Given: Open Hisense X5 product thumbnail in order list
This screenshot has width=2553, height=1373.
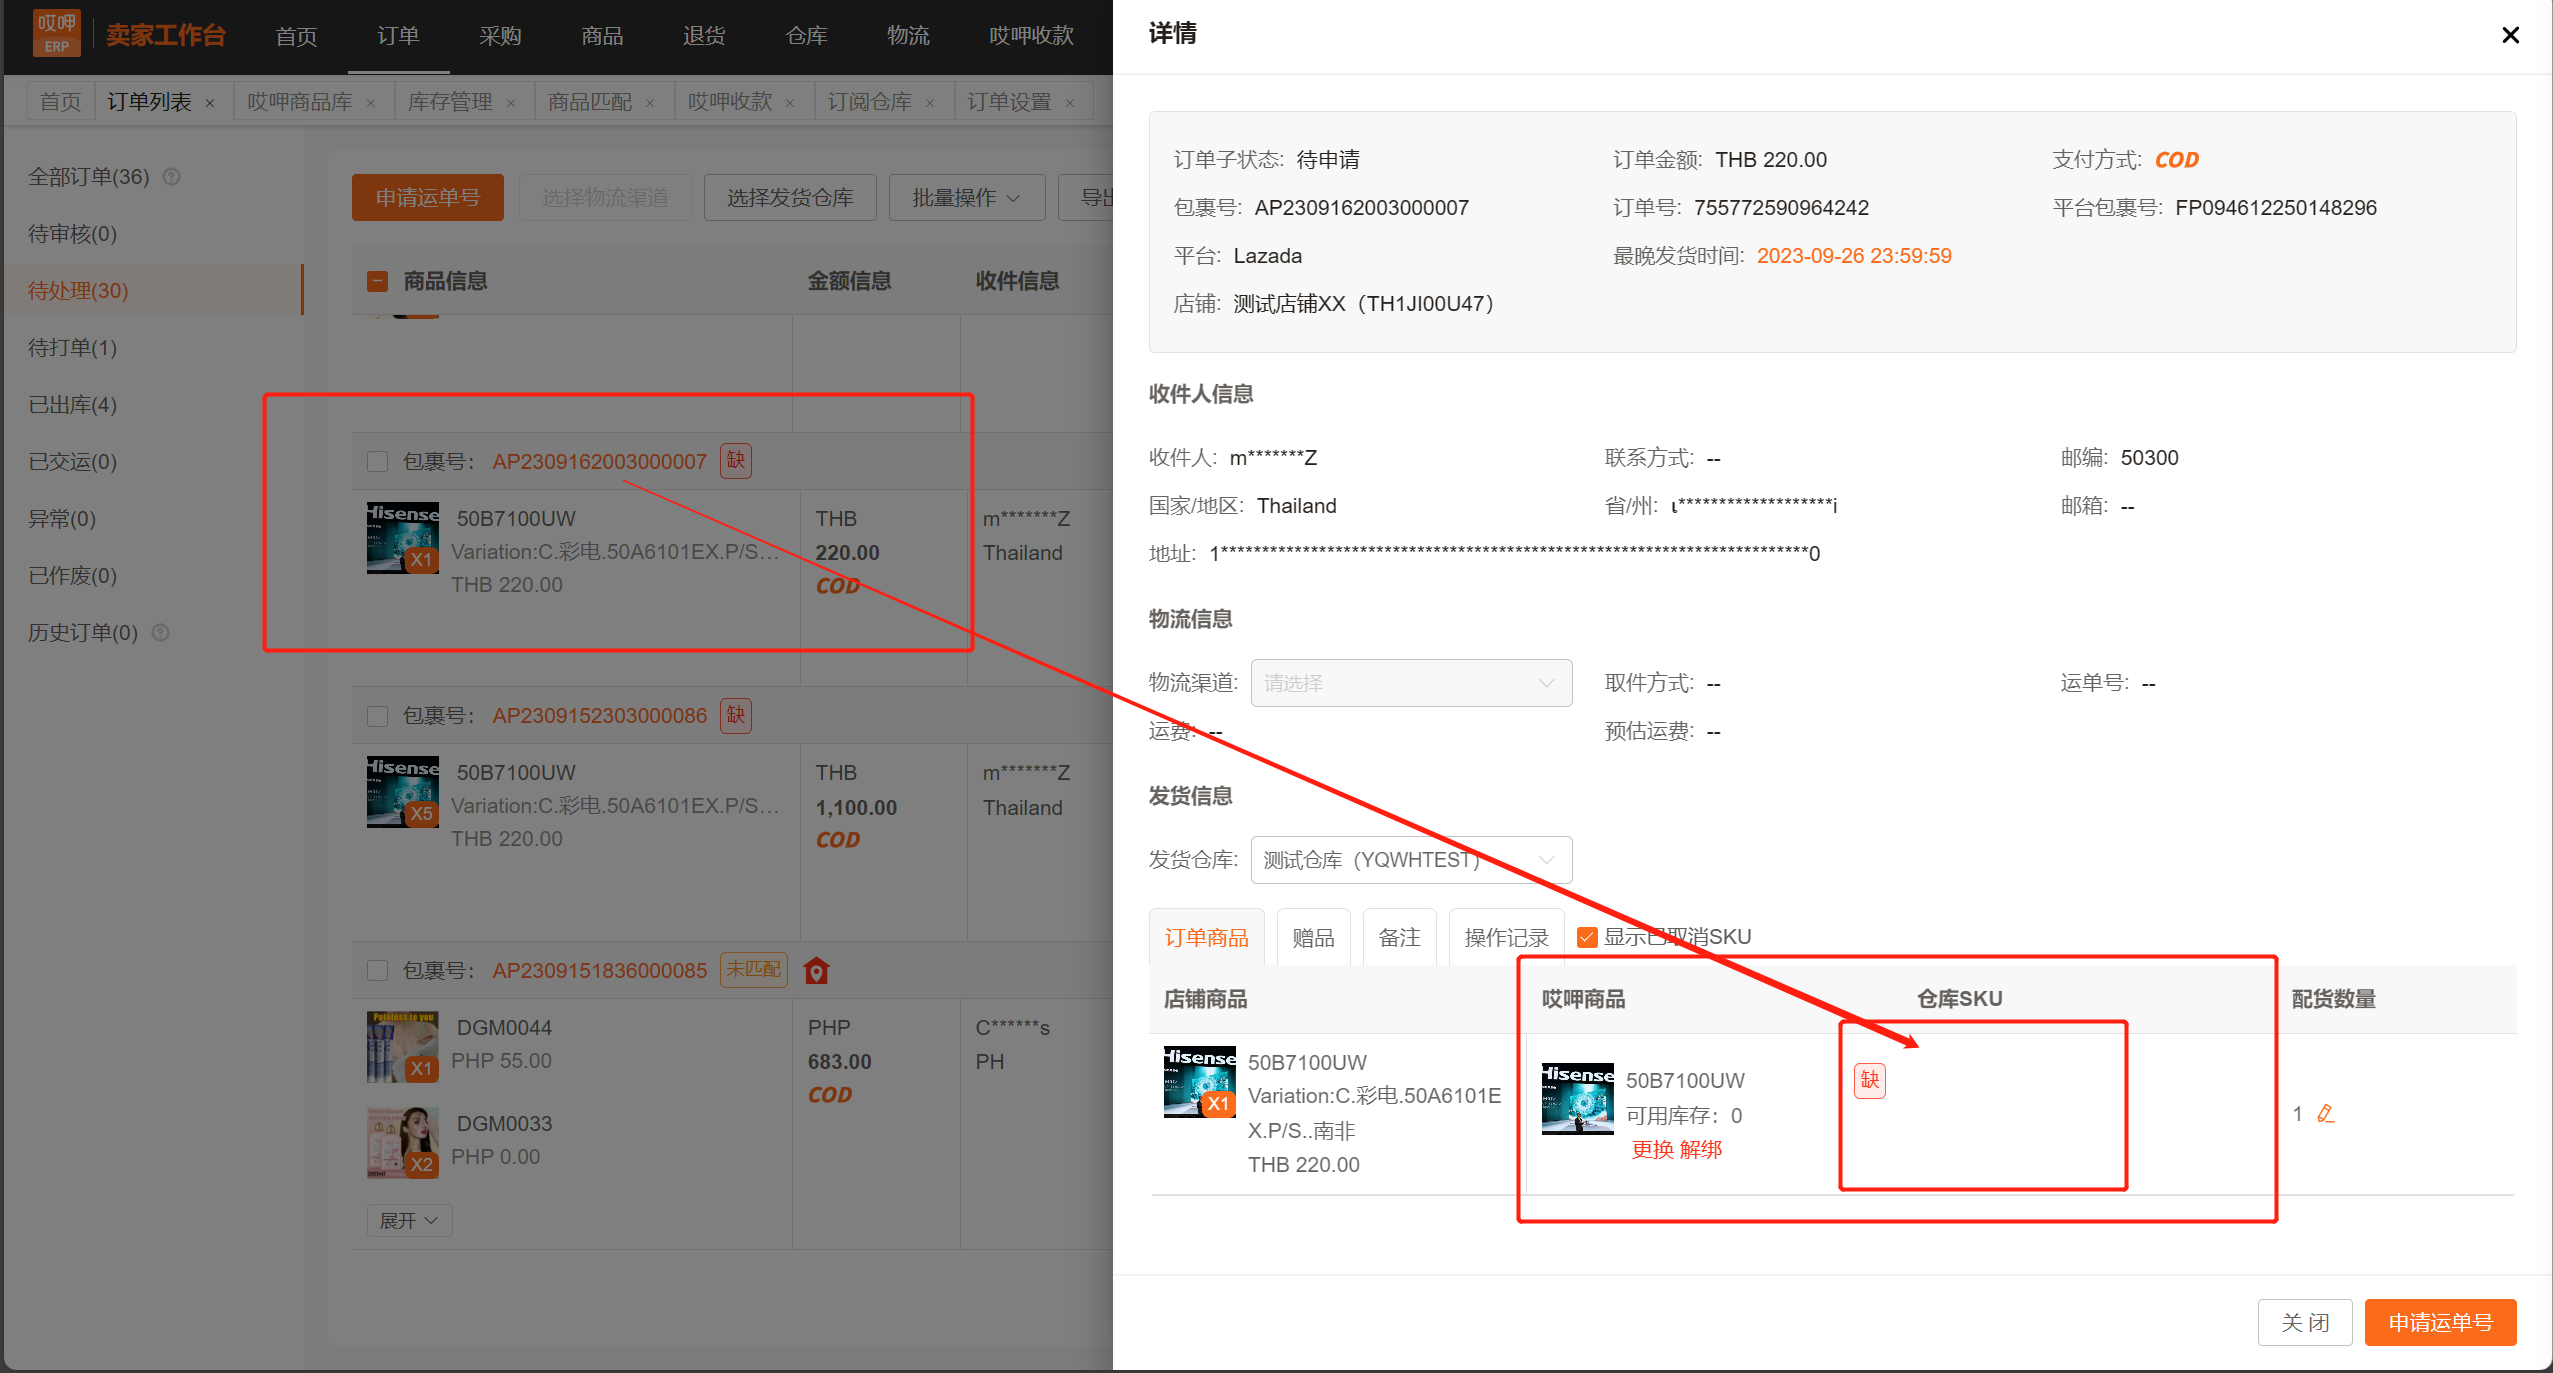Looking at the screenshot, I should 403,792.
